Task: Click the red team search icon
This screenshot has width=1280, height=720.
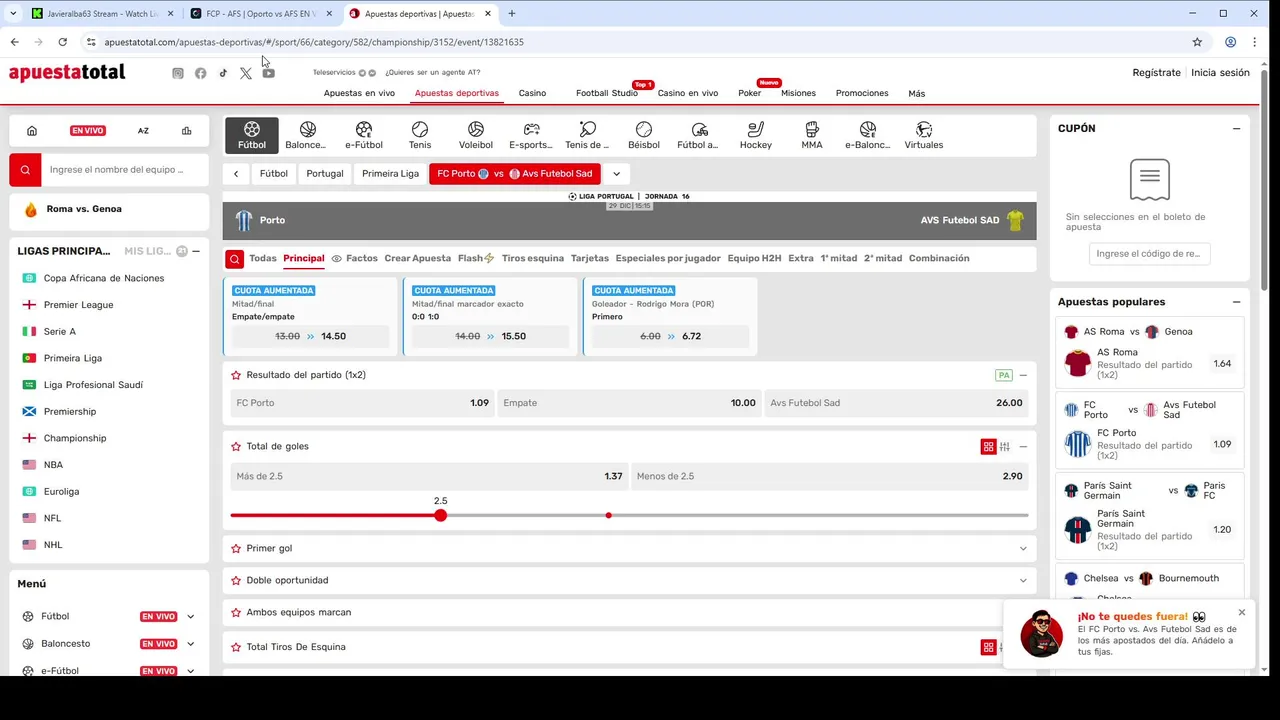Action: (26, 170)
